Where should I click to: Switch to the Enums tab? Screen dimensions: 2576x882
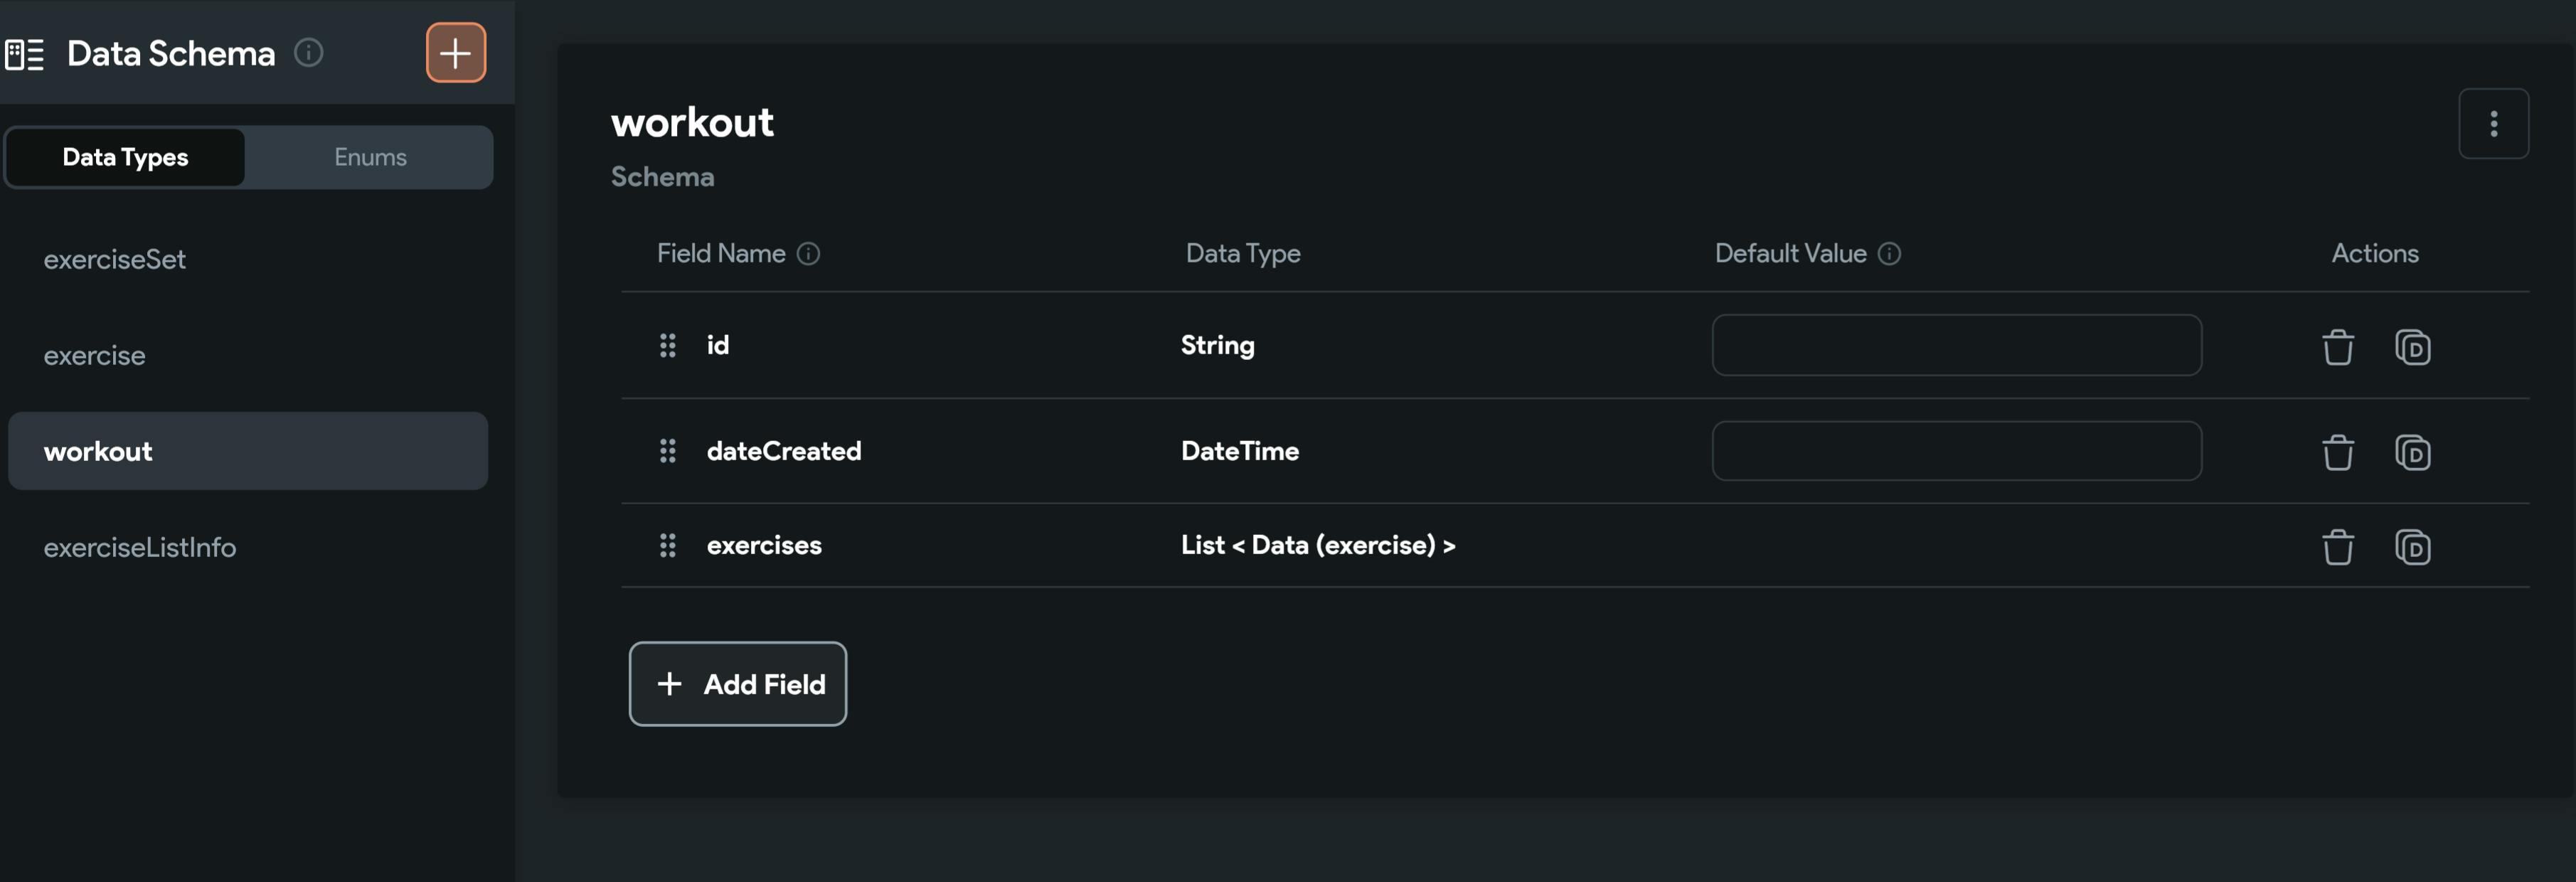(x=370, y=157)
